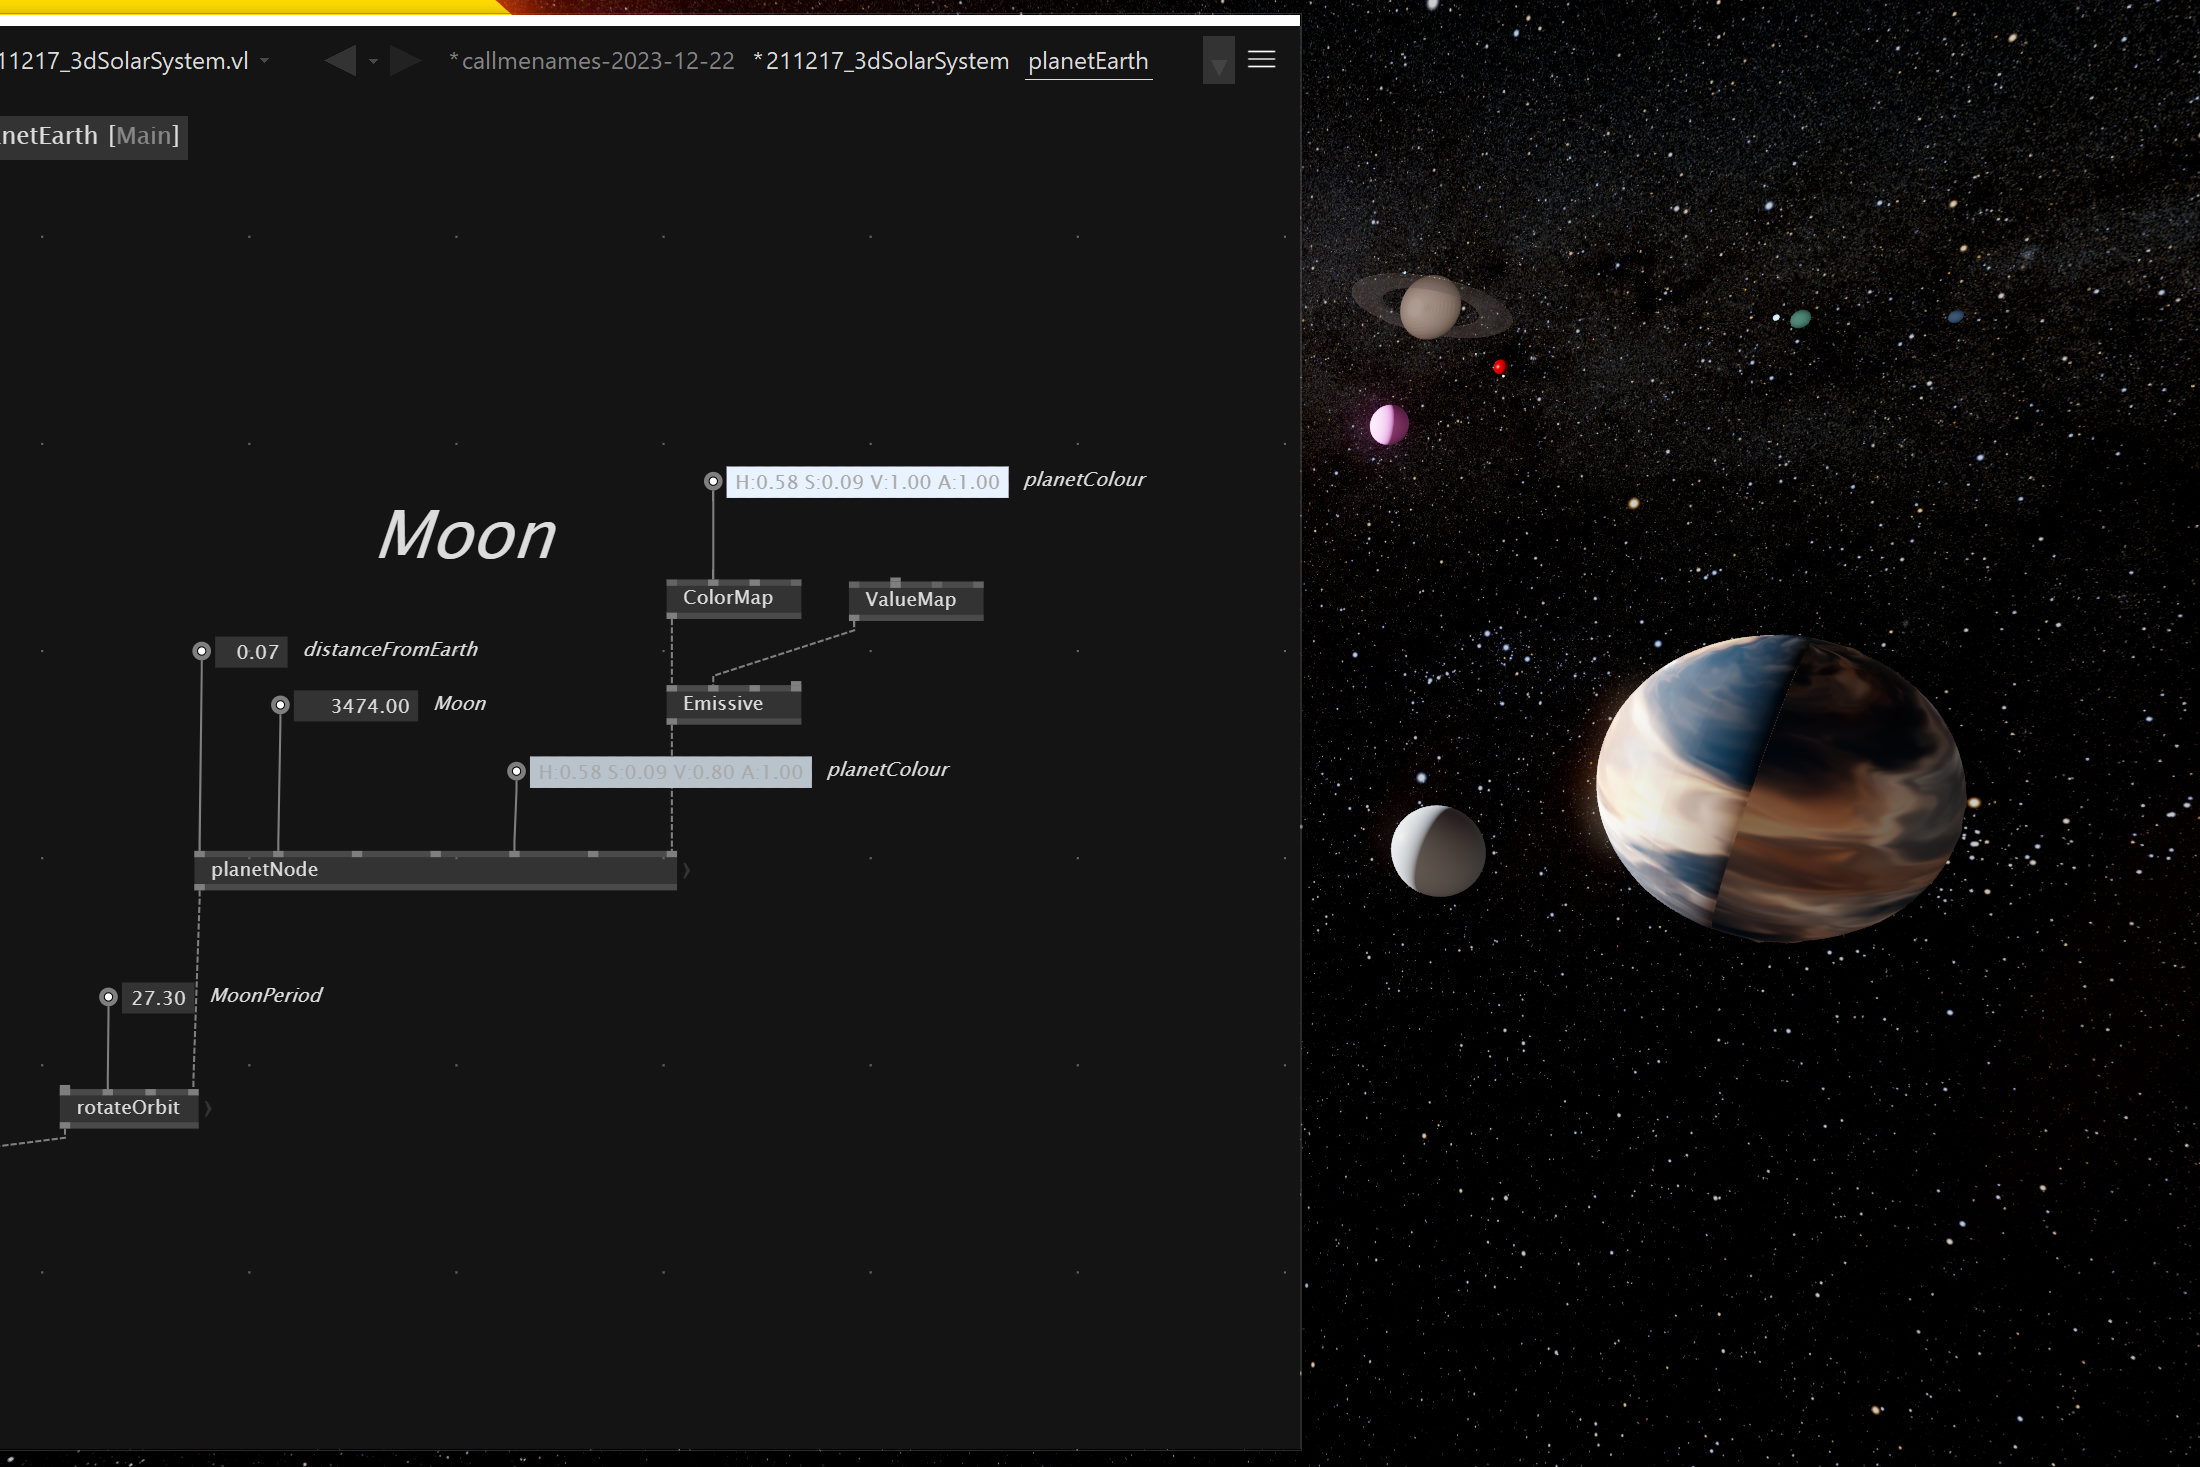This screenshot has height=1467, width=2200.
Task: Open the navigation history dropdown between the arrows
Action: [x=373, y=61]
